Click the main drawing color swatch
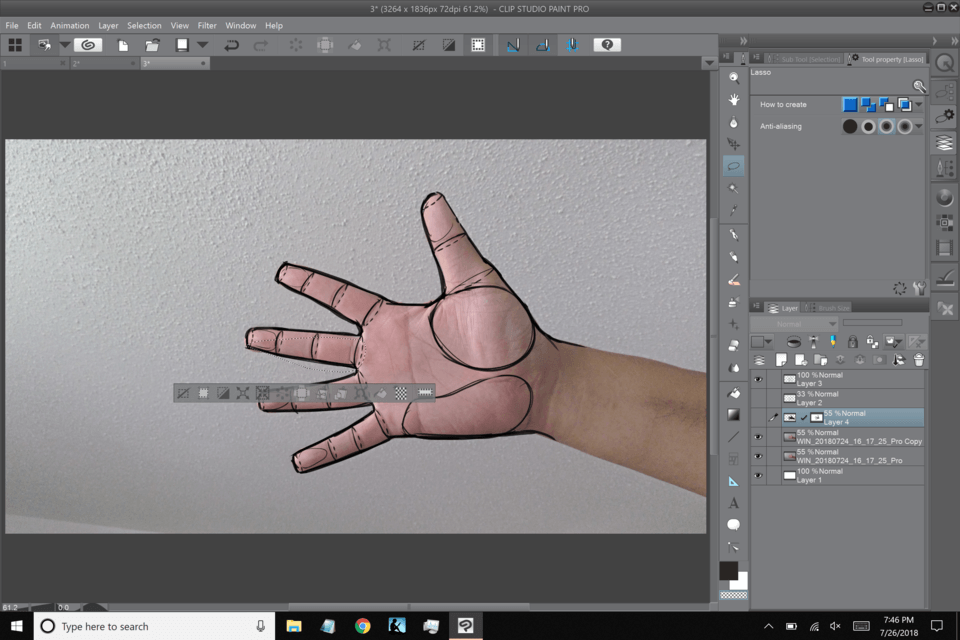This screenshot has width=960, height=640. pyautogui.click(x=729, y=570)
